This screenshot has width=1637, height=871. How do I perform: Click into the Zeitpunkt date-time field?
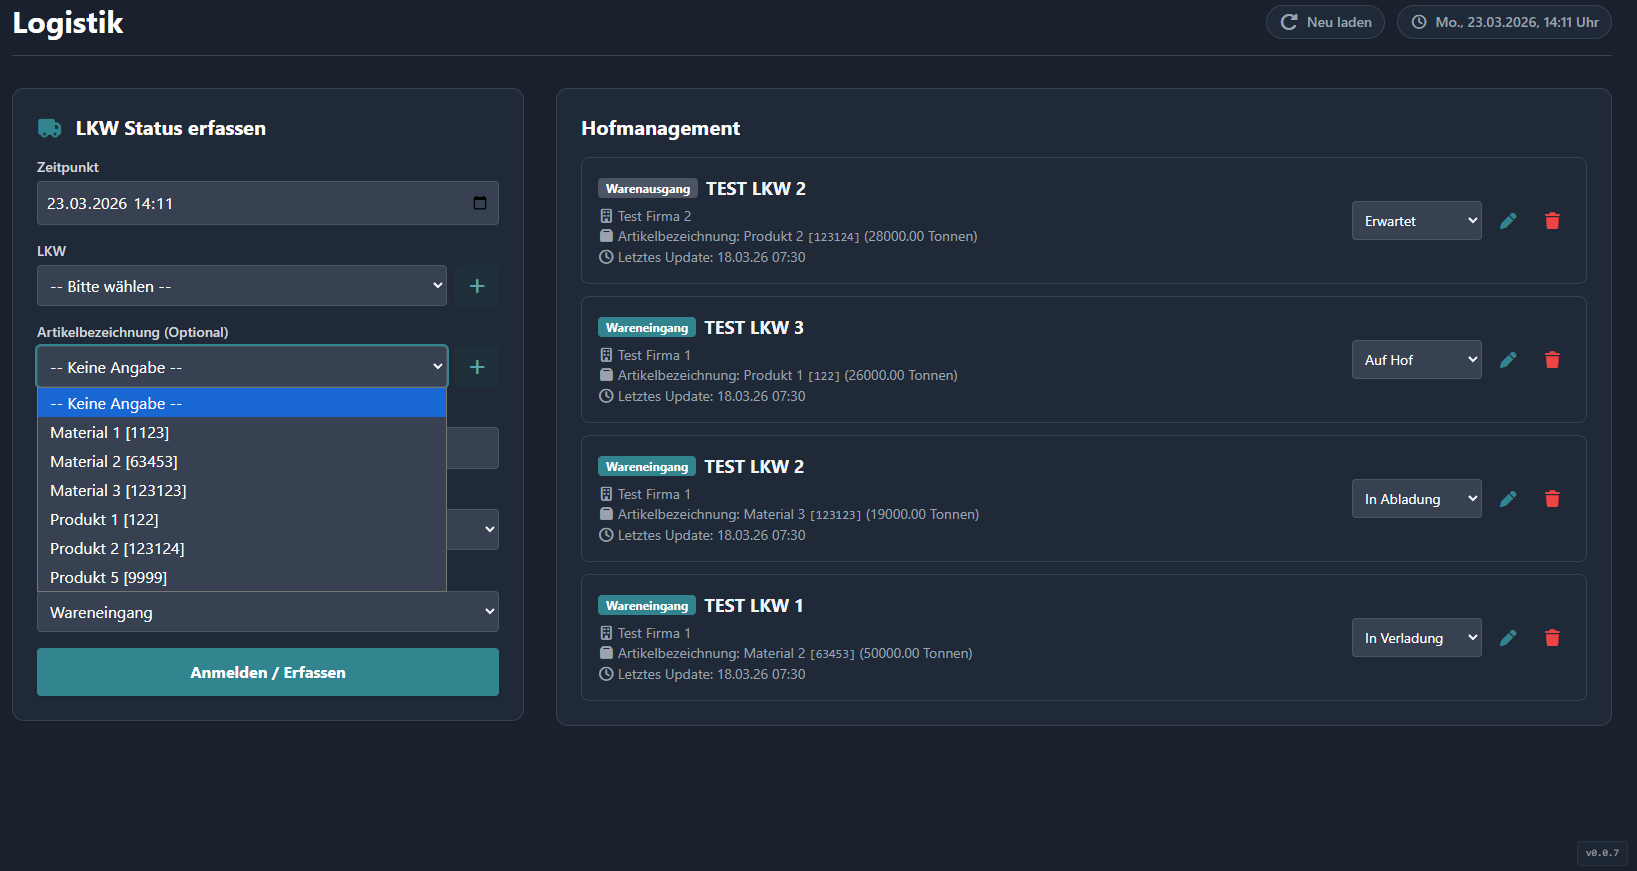[x=250, y=203]
